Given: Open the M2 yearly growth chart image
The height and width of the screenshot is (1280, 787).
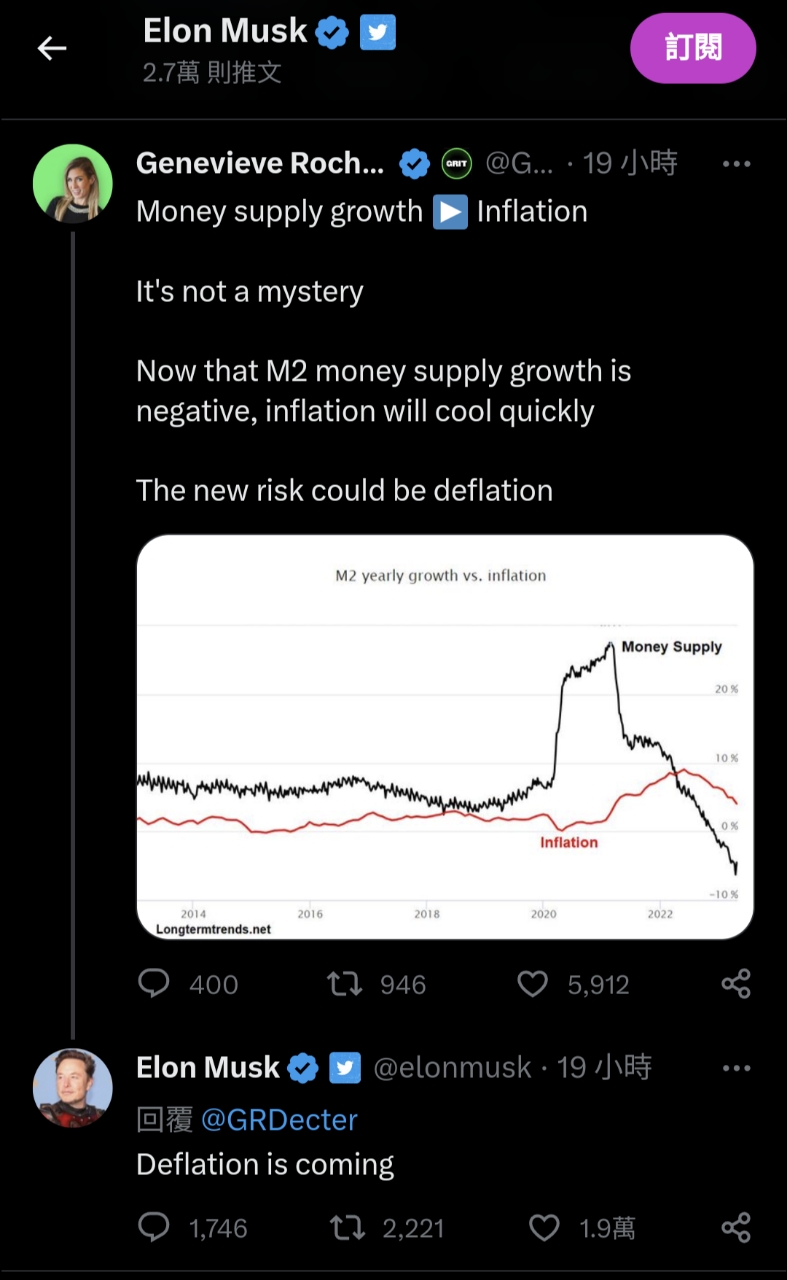Looking at the screenshot, I should tap(444, 737).
